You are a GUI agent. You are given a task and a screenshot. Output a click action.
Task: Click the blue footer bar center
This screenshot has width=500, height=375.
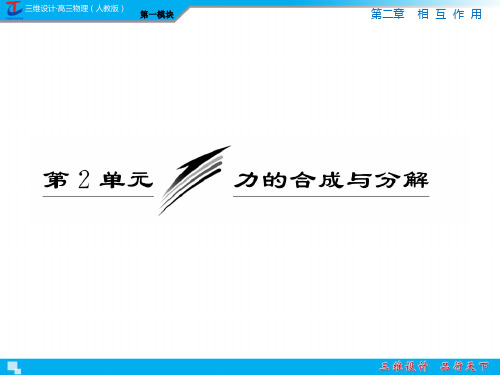pyautogui.click(x=250, y=367)
